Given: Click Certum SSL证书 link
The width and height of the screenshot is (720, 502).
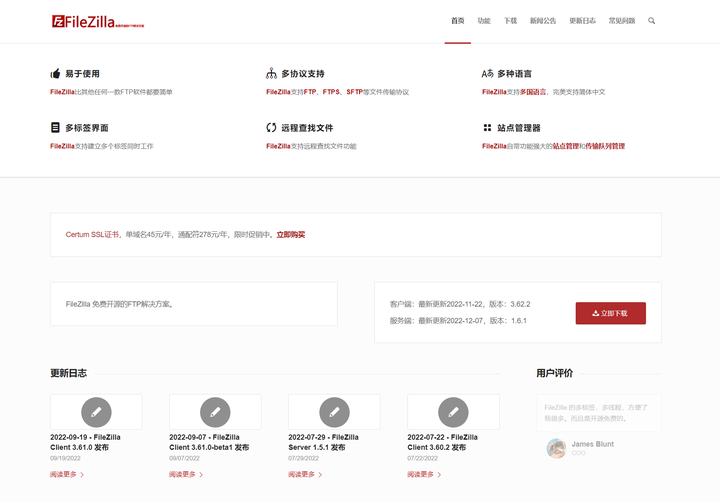Looking at the screenshot, I should pyautogui.click(x=92, y=235).
